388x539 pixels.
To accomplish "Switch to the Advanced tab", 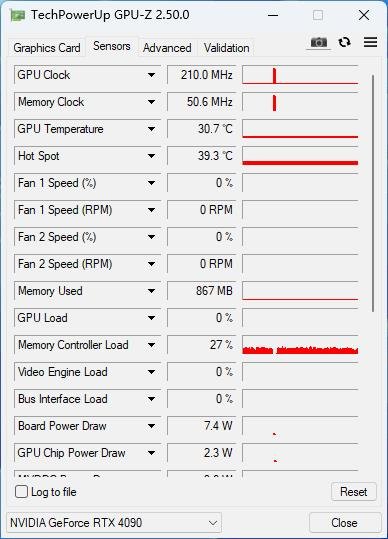I will pyautogui.click(x=167, y=48).
